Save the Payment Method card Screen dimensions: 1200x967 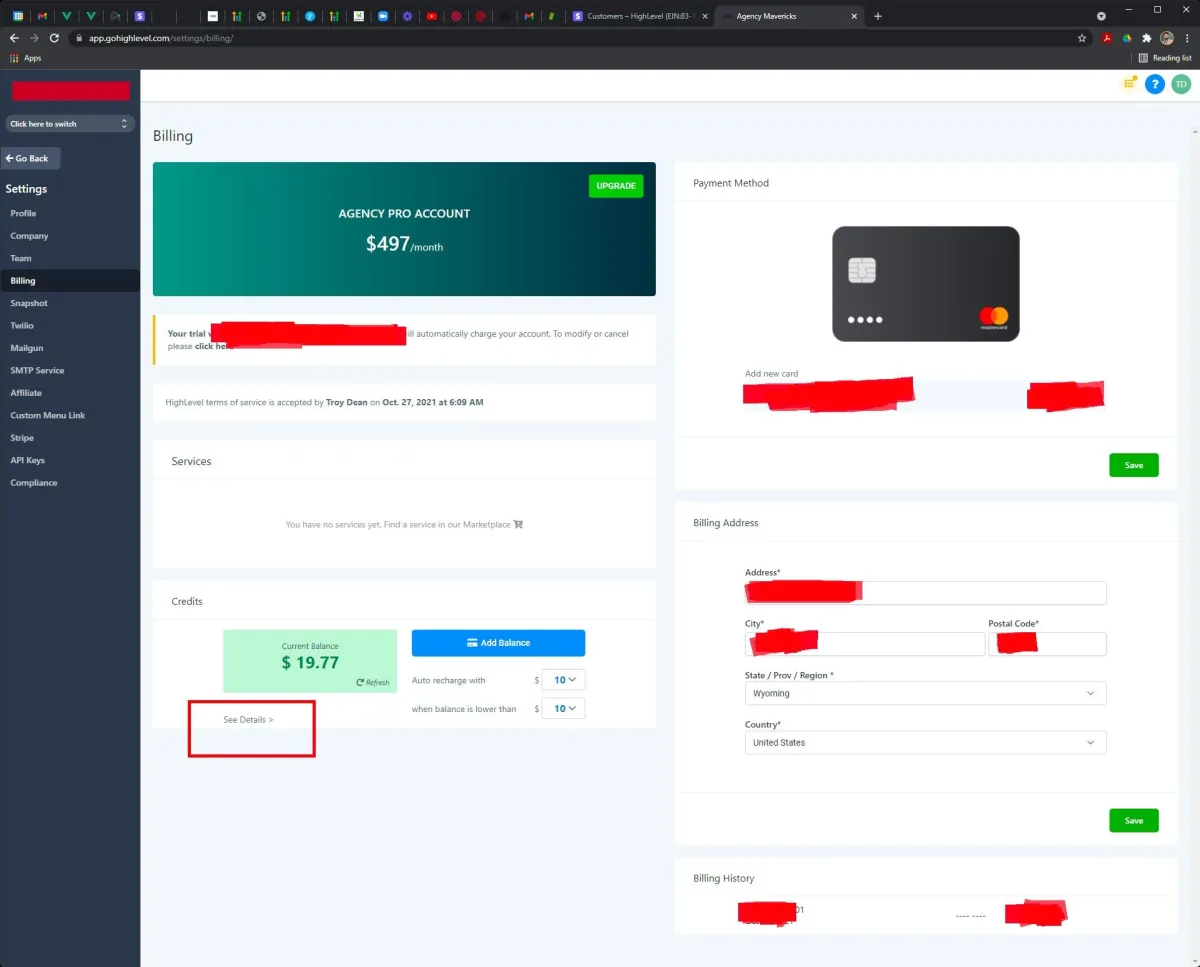click(1133, 465)
